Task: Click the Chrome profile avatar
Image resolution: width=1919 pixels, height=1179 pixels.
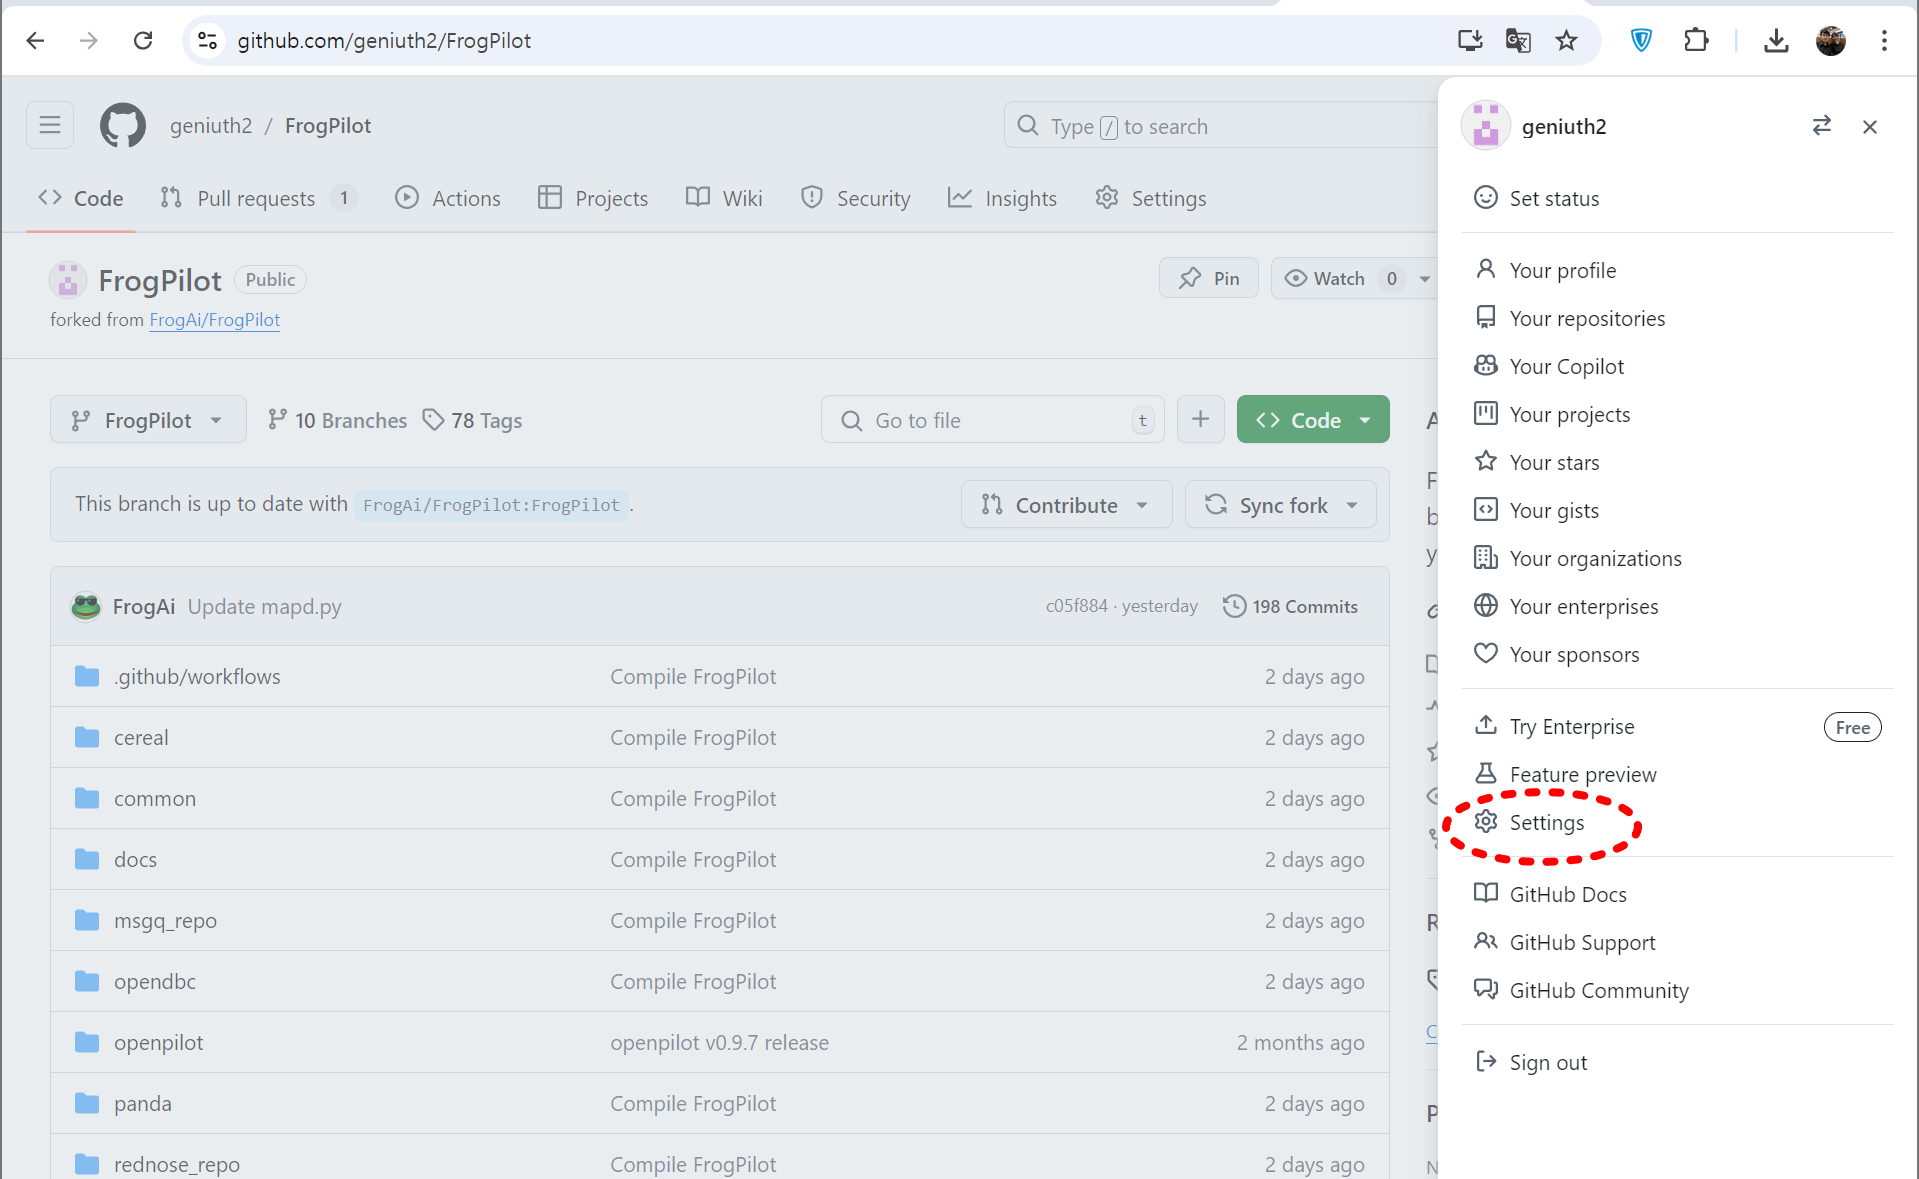Action: pyautogui.click(x=1831, y=40)
